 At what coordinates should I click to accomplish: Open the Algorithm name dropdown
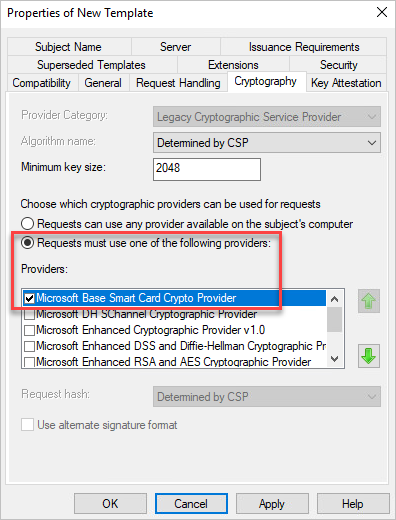point(267,143)
